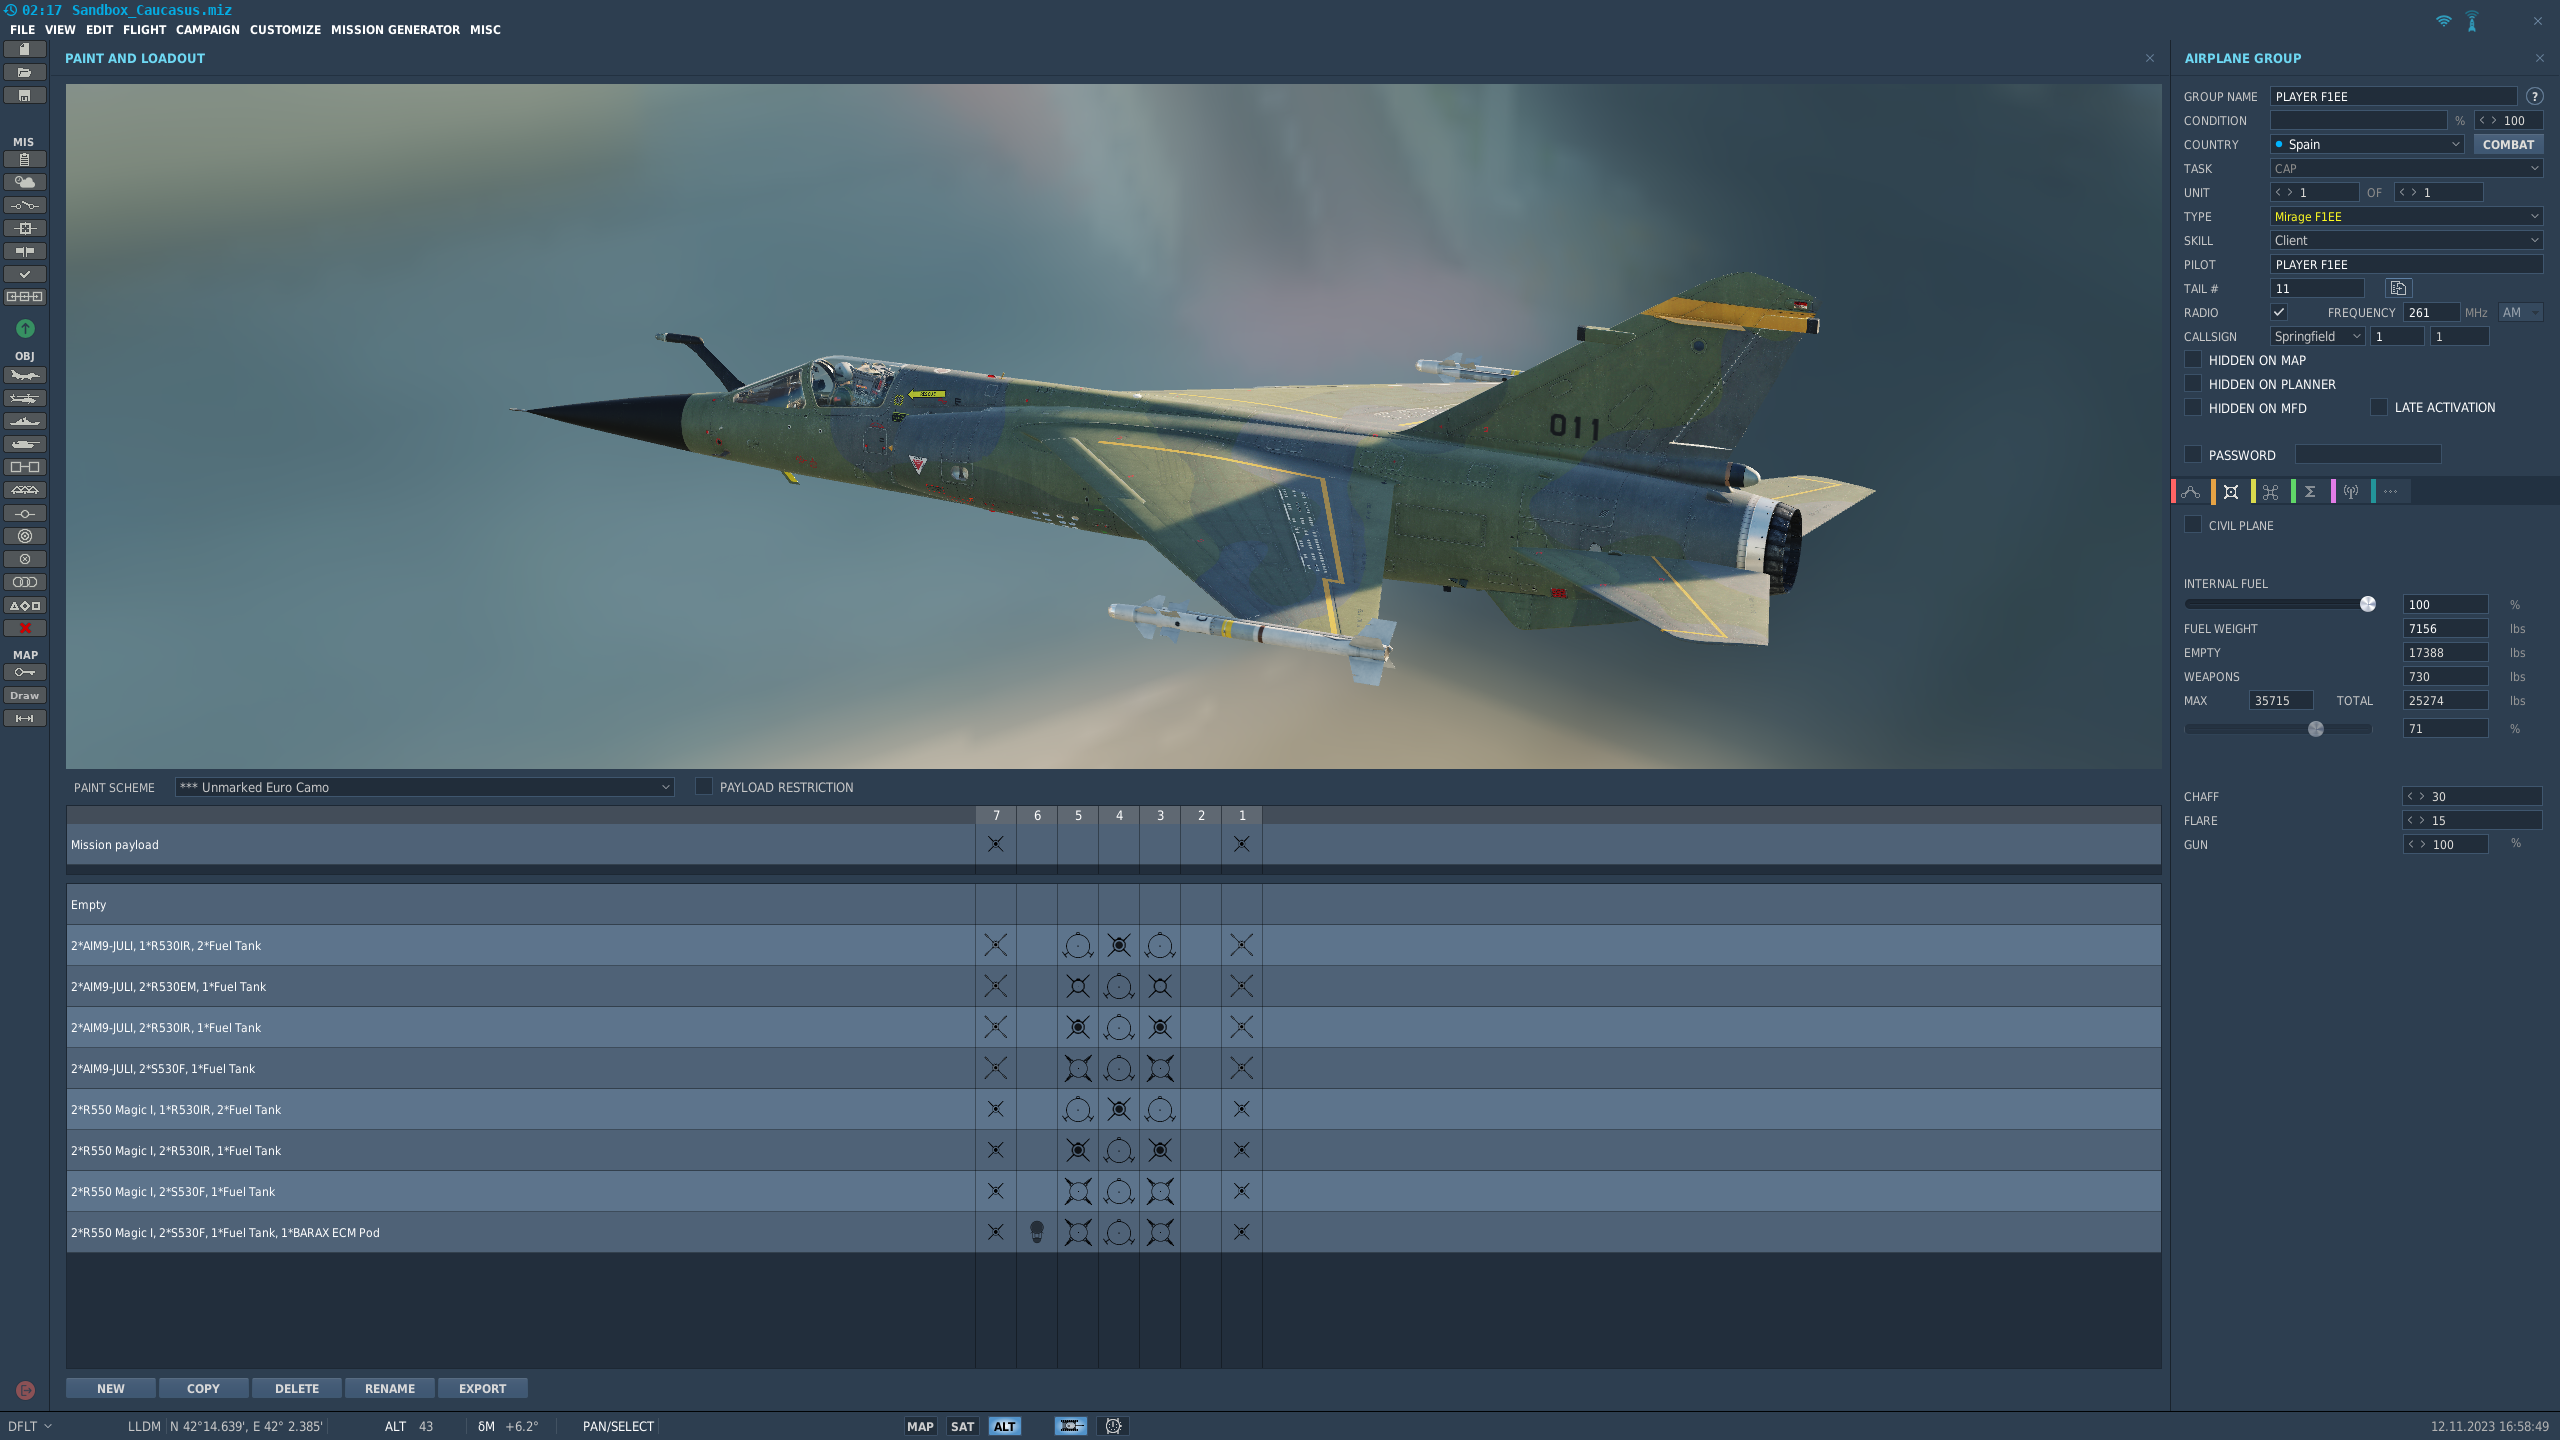Select the helicopter group placement tool
This screenshot has height=1440, width=2560.
[x=24, y=398]
